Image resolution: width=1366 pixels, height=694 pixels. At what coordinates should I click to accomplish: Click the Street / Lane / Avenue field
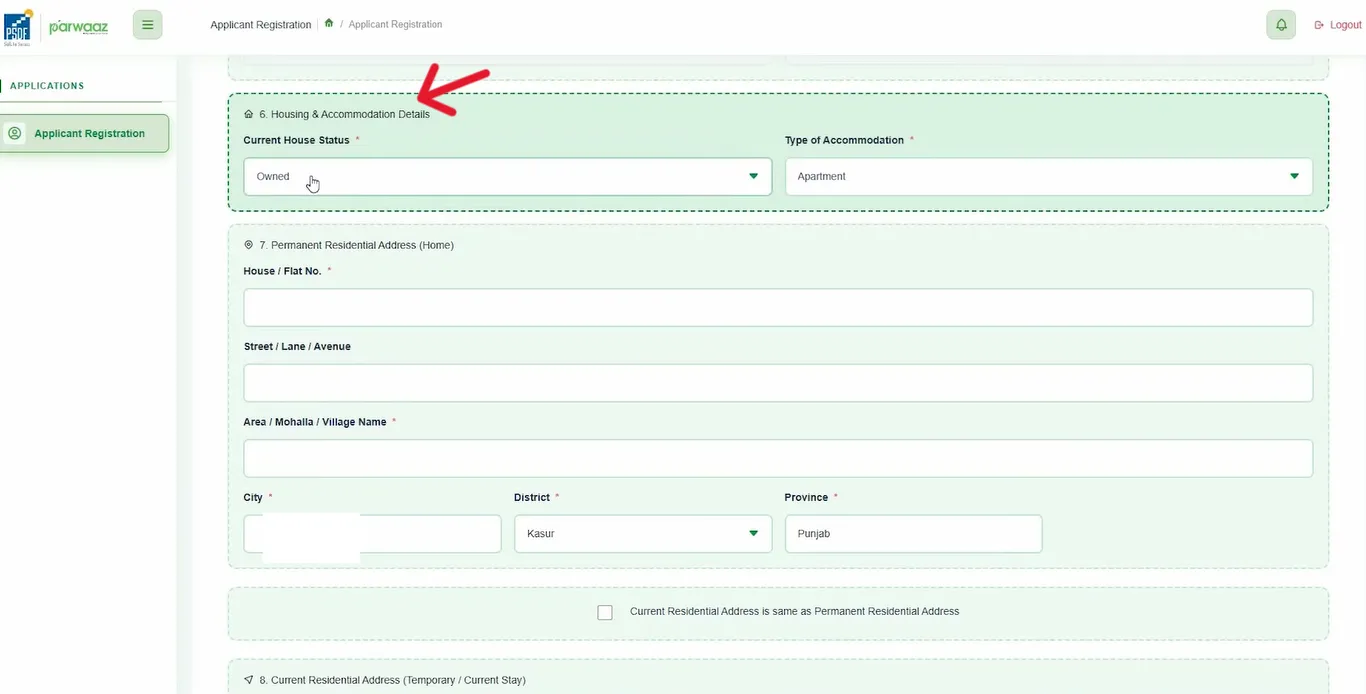[778, 383]
